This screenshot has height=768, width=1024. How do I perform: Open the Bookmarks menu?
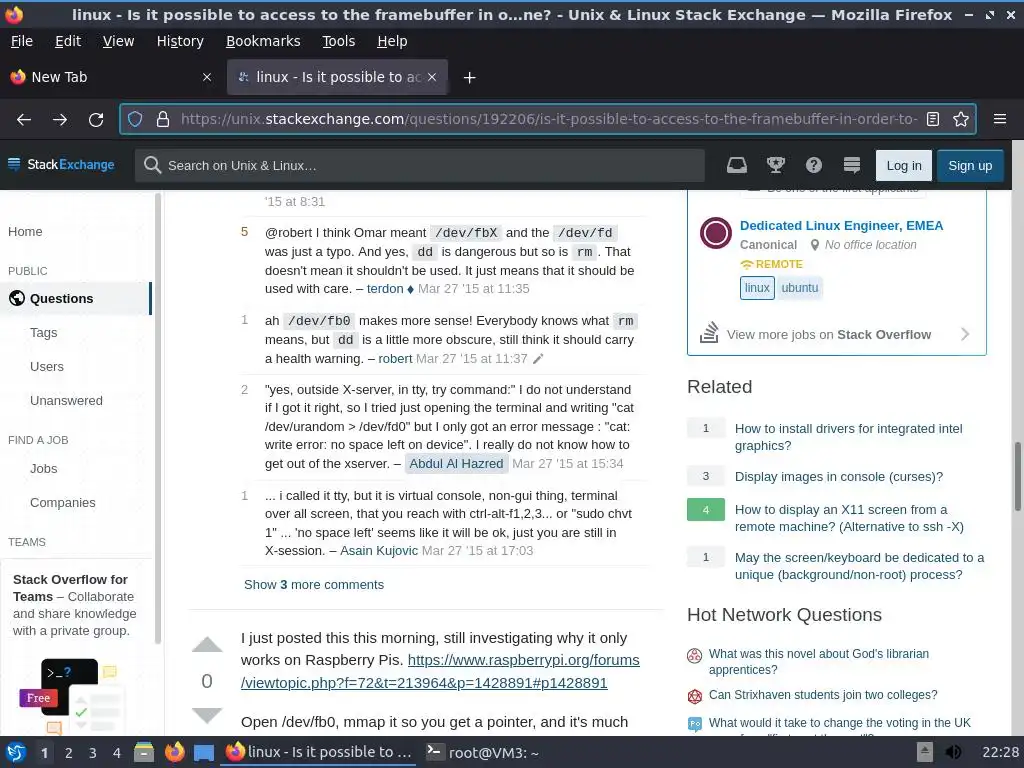(263, 41)
